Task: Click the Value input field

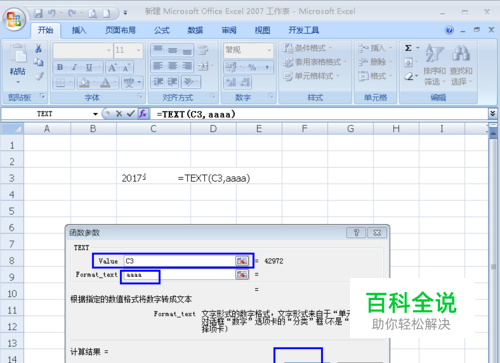Action: [x=180, y=261]
